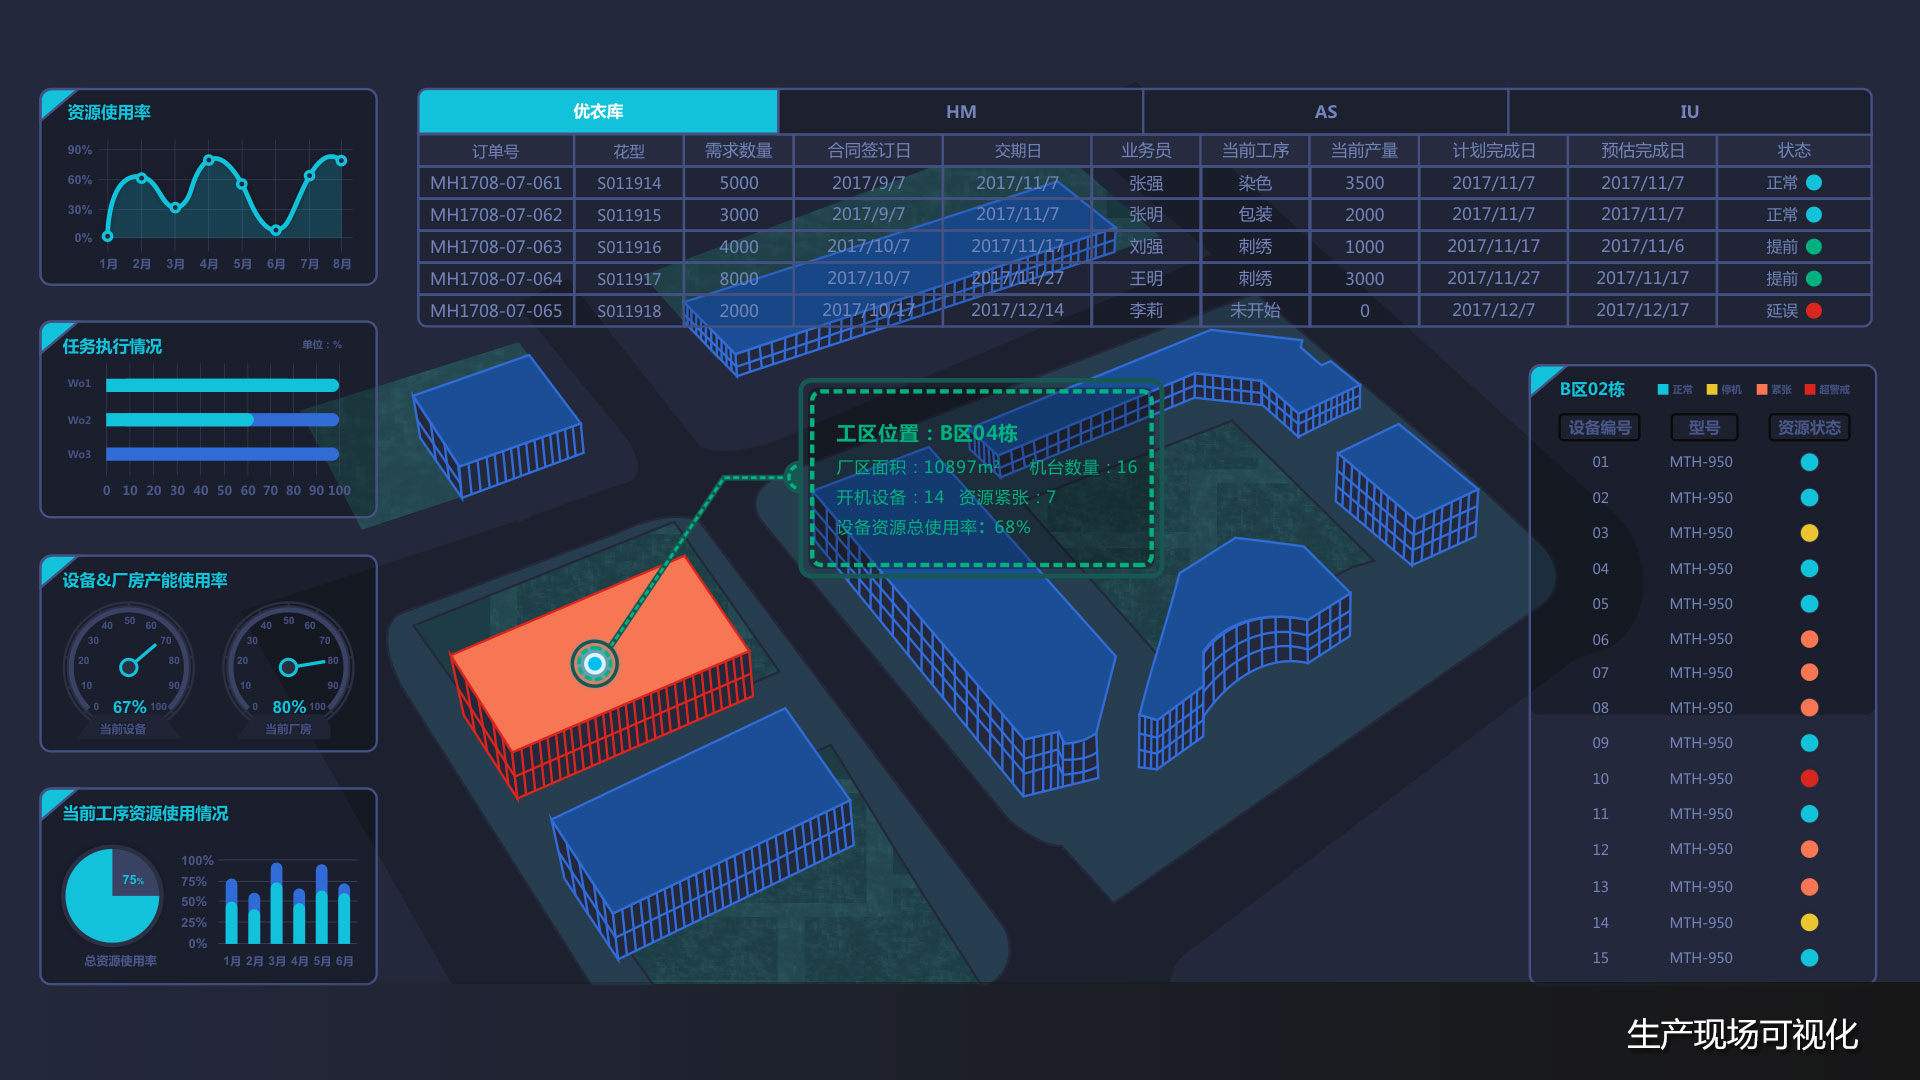Switch to the HM tab

tap(961, 111)
